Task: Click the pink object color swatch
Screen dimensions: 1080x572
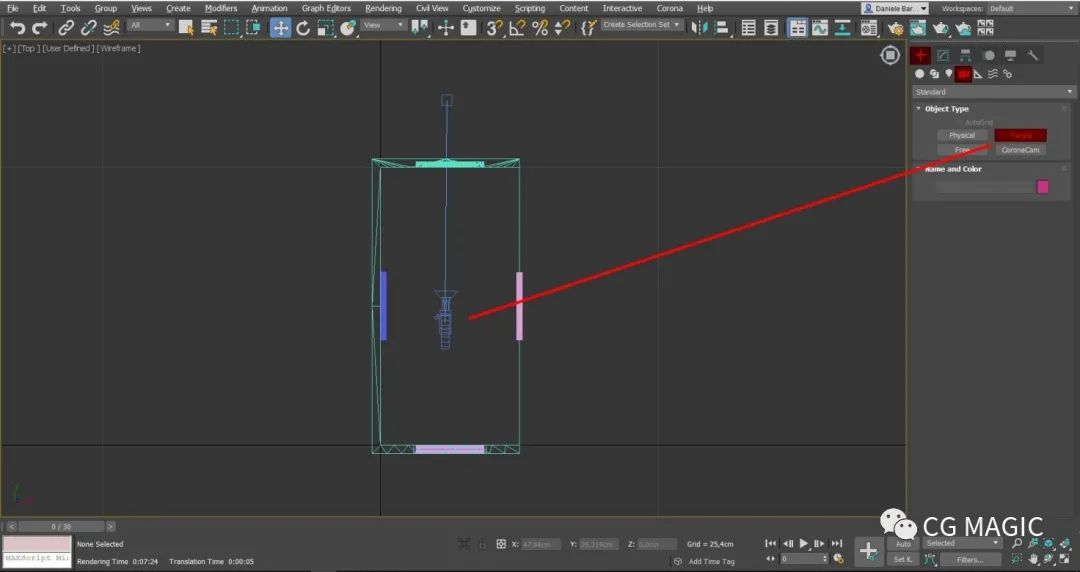Action: pos(1043,187)
